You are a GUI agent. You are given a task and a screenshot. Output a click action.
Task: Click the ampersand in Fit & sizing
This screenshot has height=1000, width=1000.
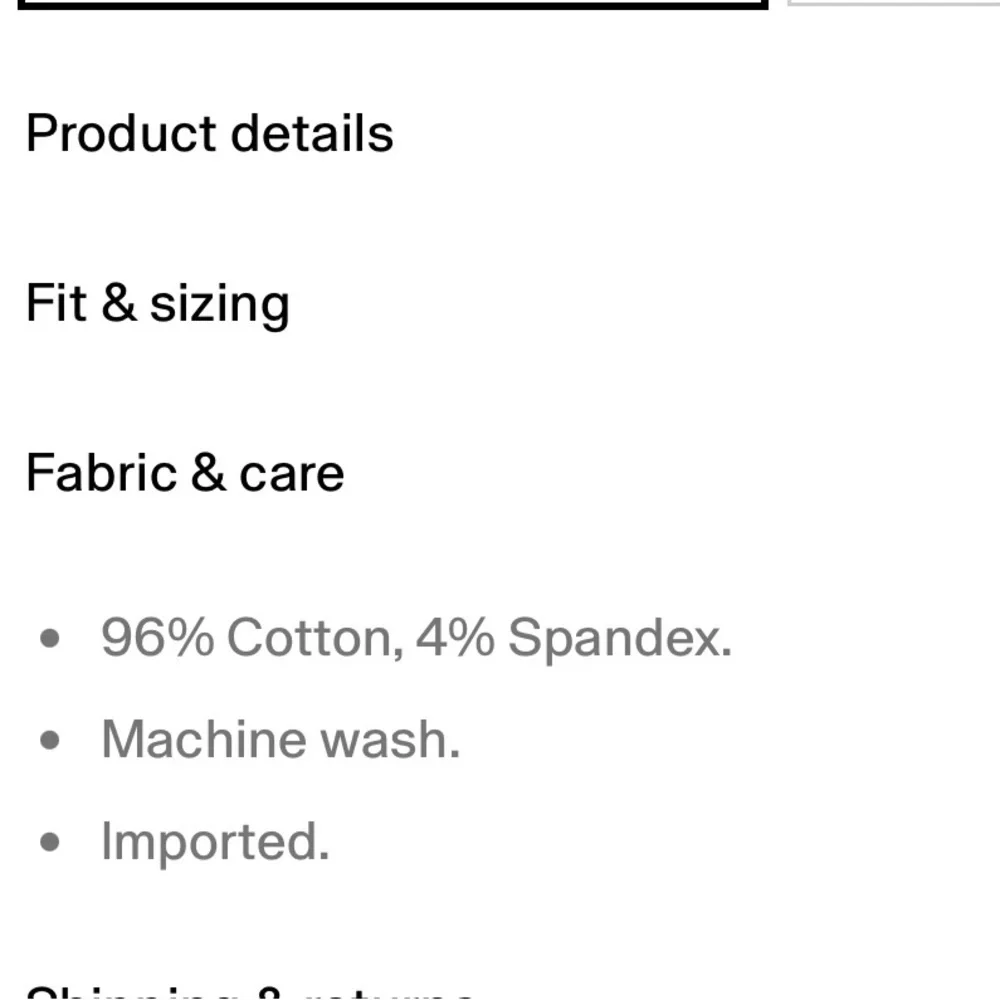click(x=119, y=302)
